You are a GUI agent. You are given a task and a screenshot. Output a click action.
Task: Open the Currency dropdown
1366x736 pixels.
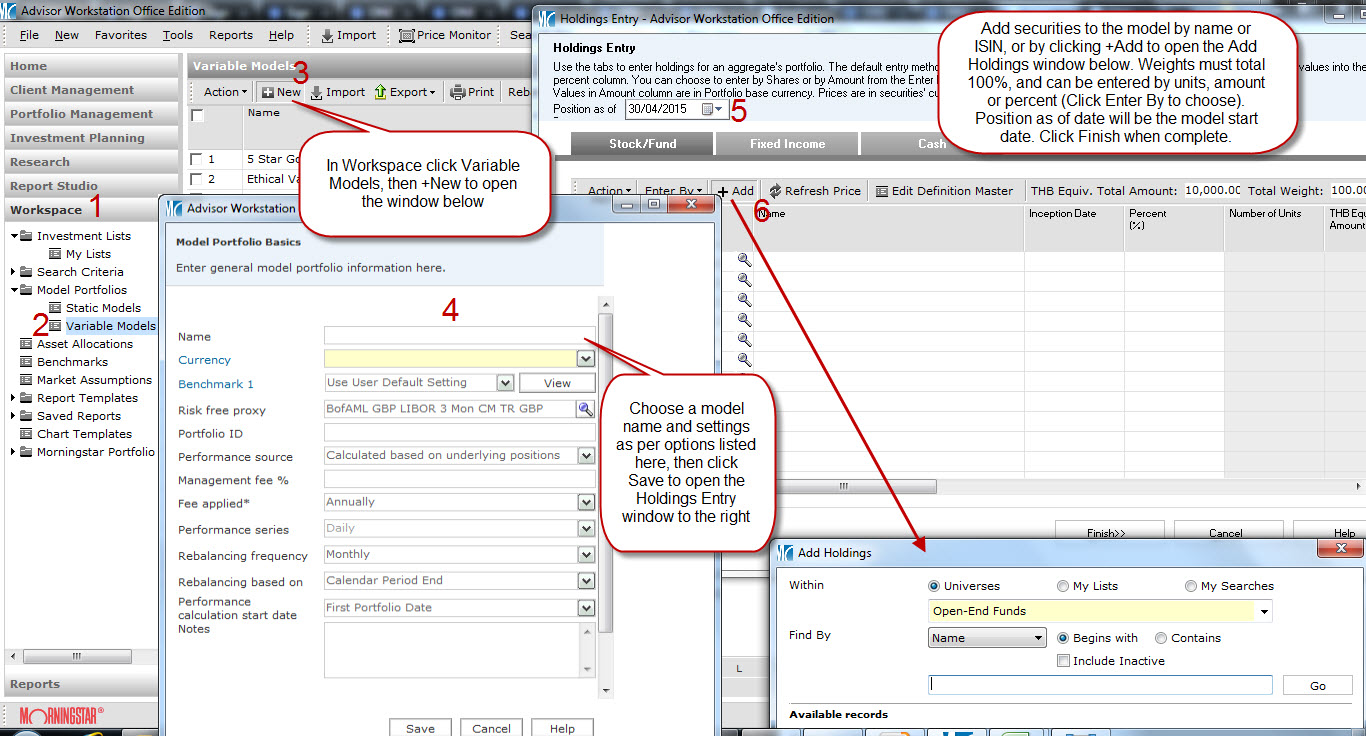click(x=585, y=359)
